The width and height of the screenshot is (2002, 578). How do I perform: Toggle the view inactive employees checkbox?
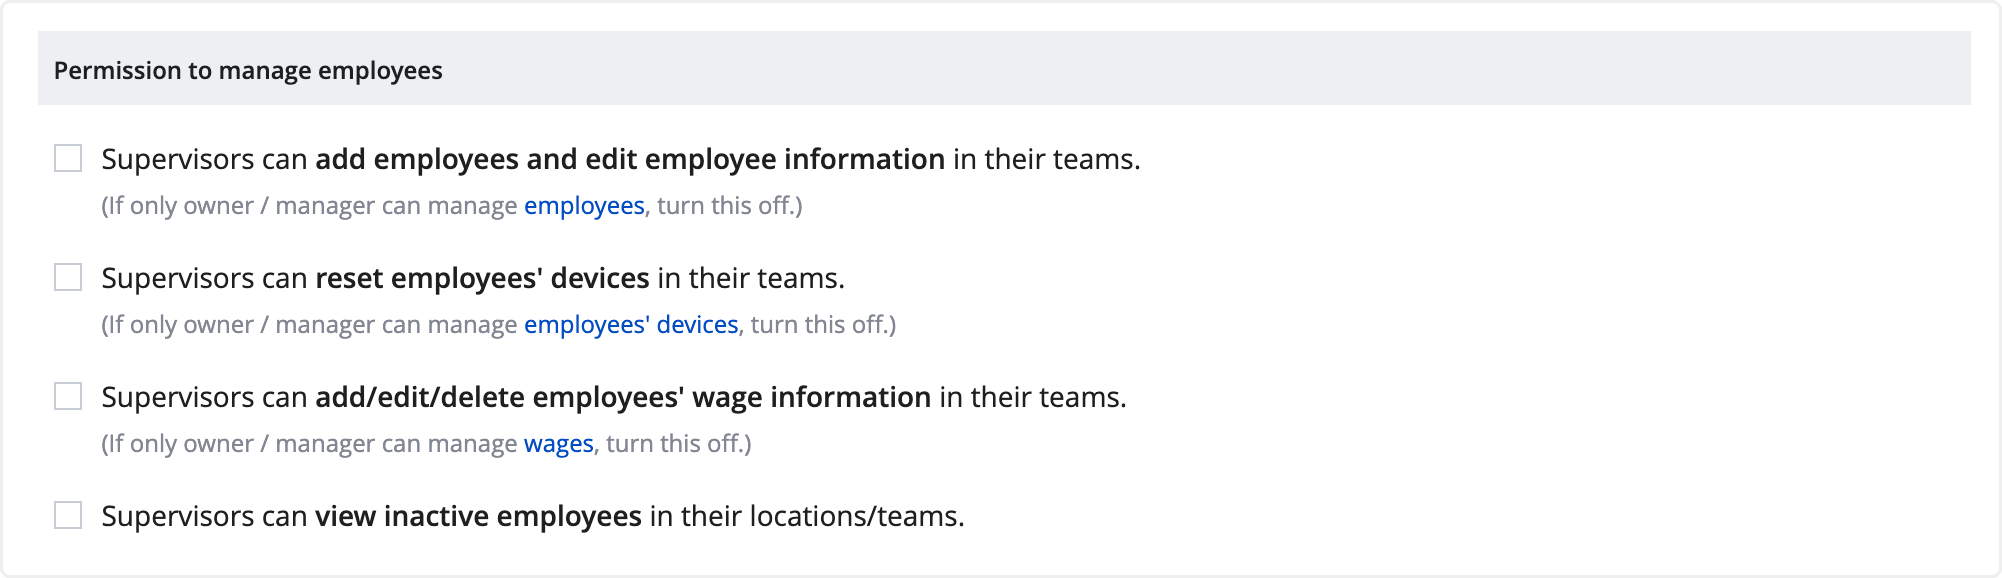click(68, 515)
